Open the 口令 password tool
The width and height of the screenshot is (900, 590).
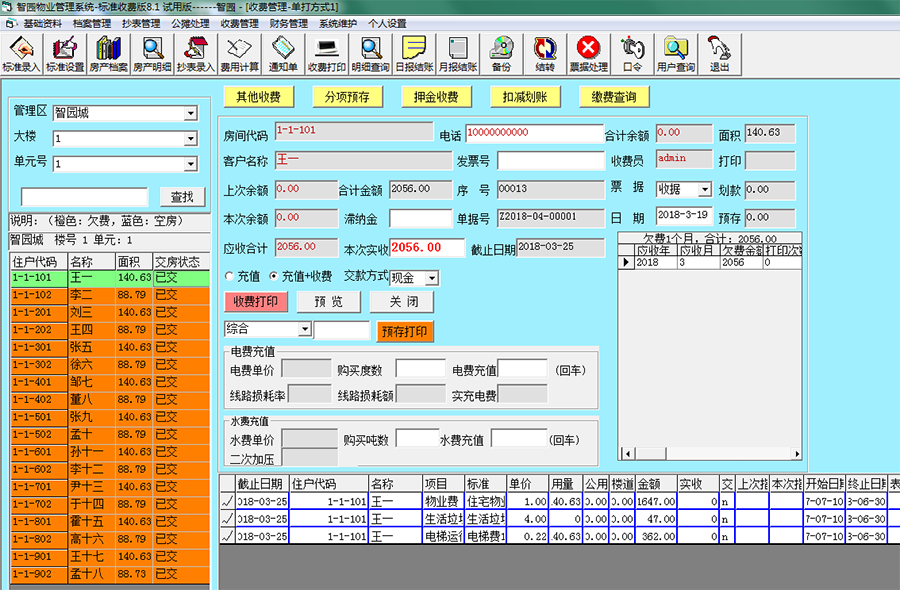[632, 54]
